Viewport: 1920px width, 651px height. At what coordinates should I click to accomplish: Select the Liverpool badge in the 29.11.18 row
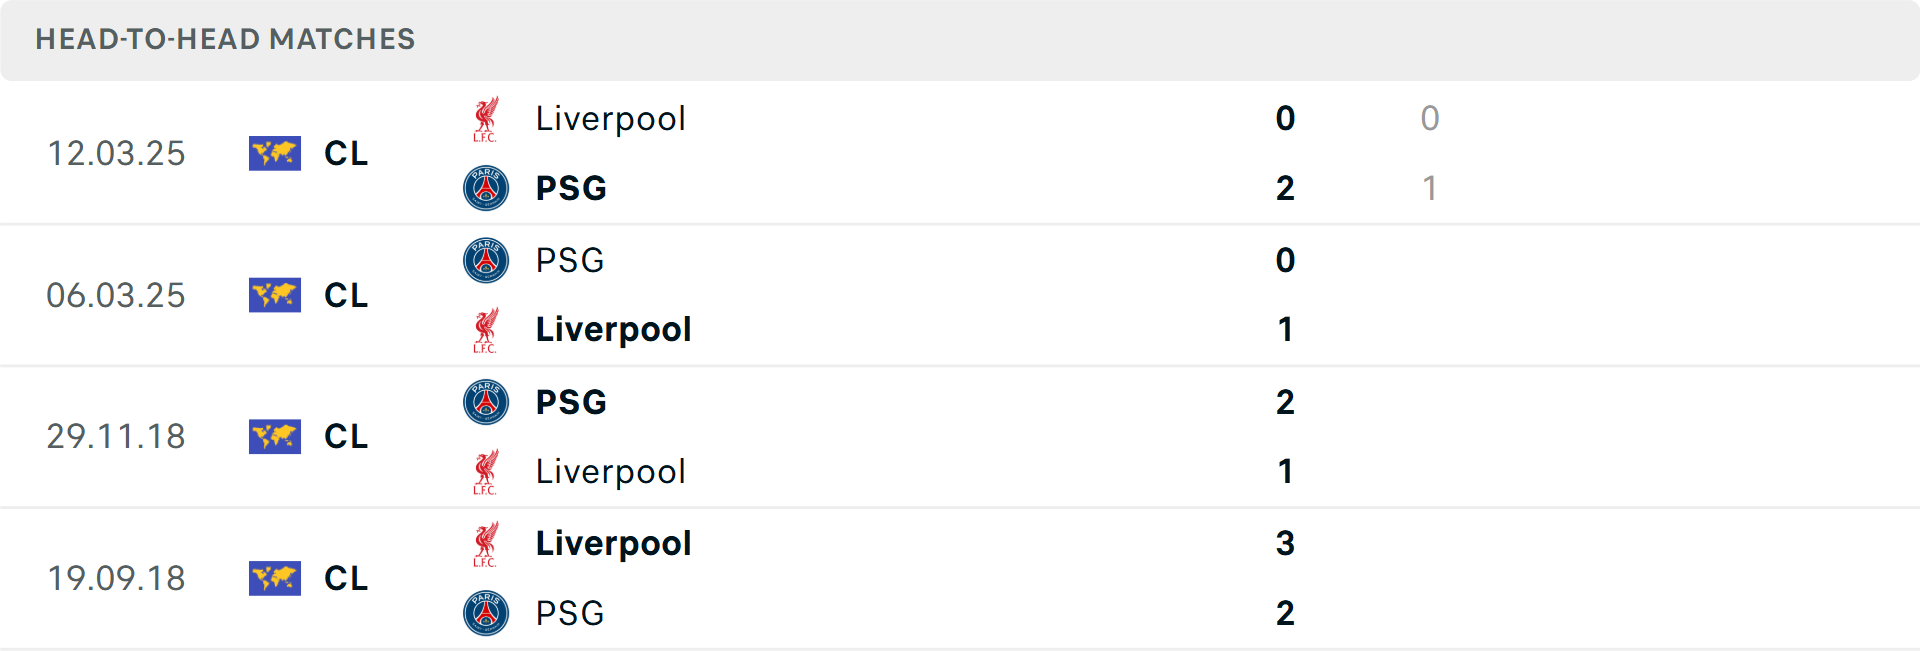(487, 471)
